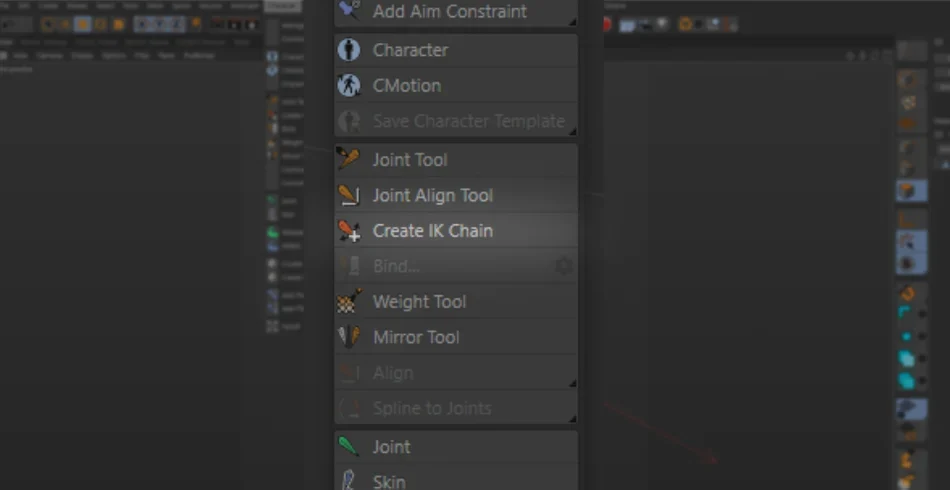The width and height of the screenshot is (950, 490).
Task: Click the dimmed Align entry
Action: pyautogui.click(x=456, y=373)
